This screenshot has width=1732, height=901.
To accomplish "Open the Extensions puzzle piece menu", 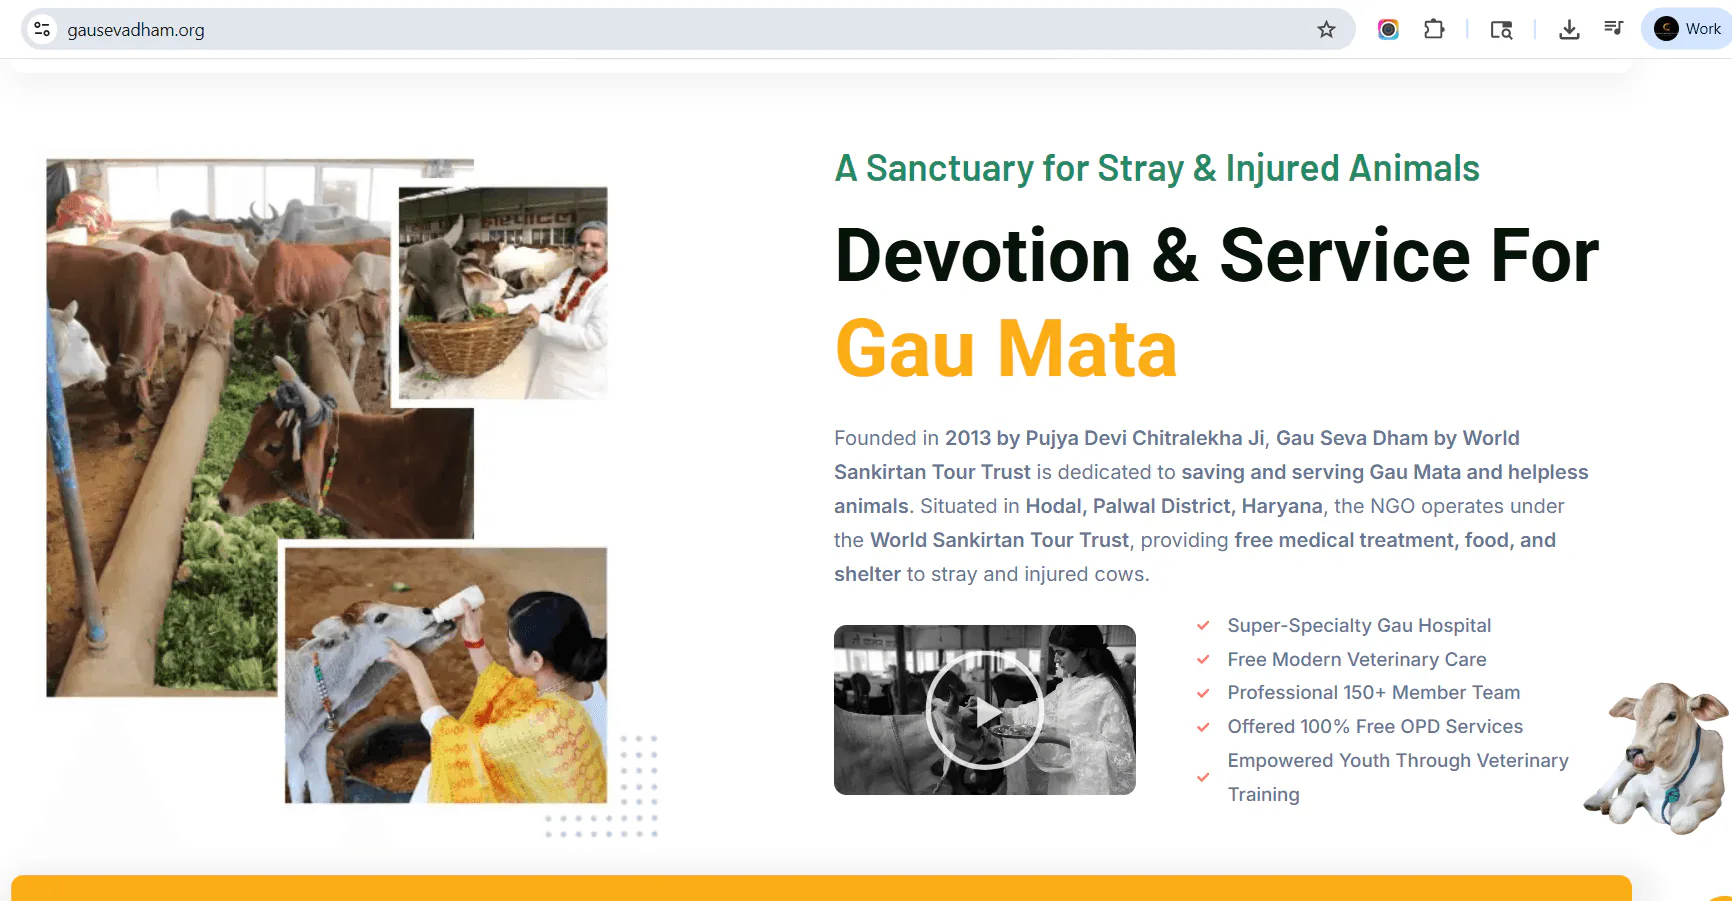I will (x=1434, y=29).
